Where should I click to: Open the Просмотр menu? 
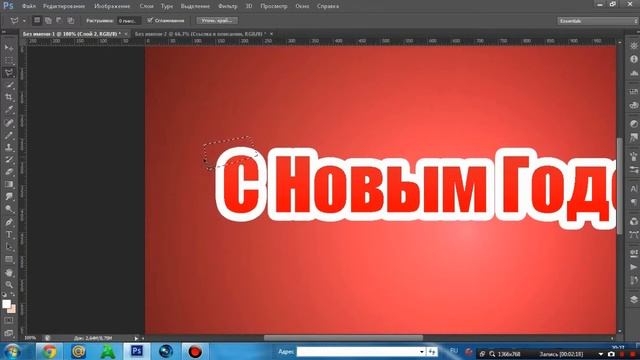(273, 6)
